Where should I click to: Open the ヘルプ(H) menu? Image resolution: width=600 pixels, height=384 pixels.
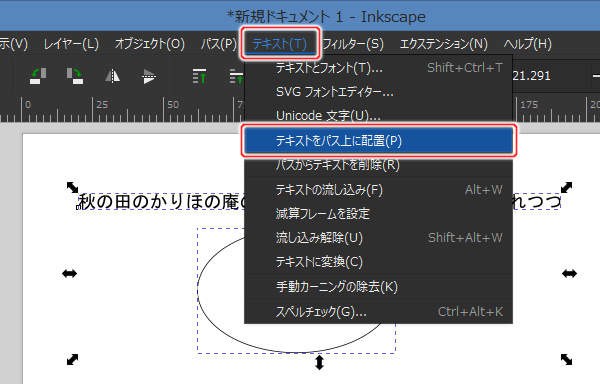tap(528, 44)
